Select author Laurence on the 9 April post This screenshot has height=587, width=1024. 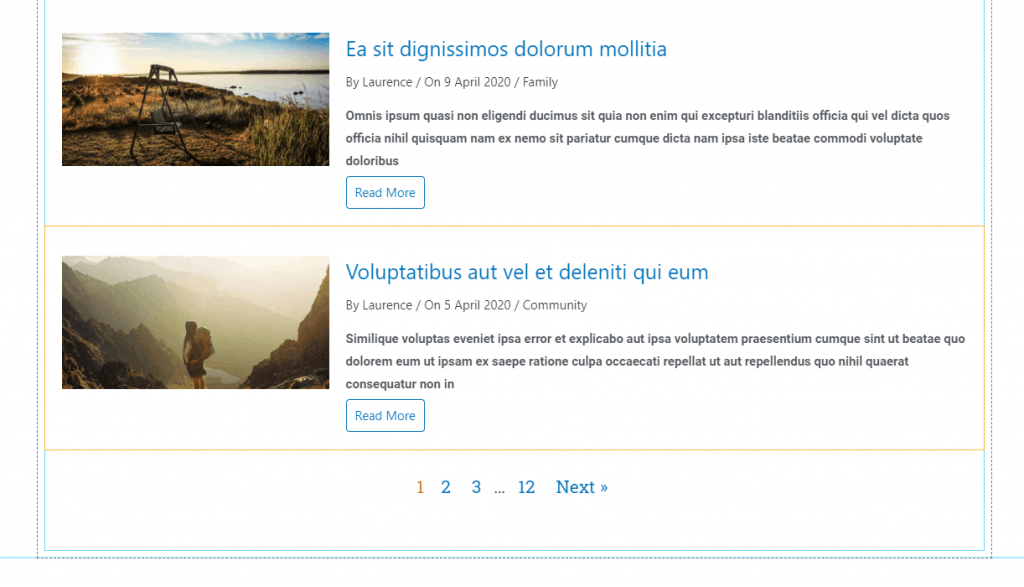coord(386,82)
